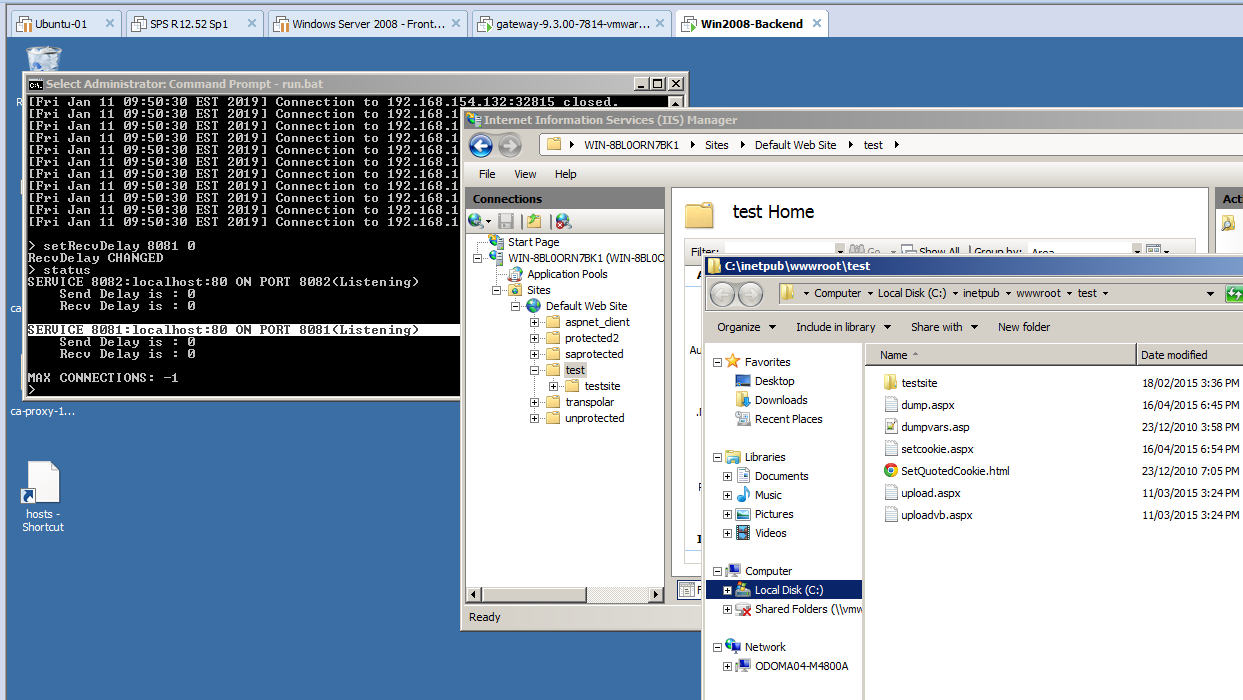Expand the Documents library in Explorer

(727, 476)
